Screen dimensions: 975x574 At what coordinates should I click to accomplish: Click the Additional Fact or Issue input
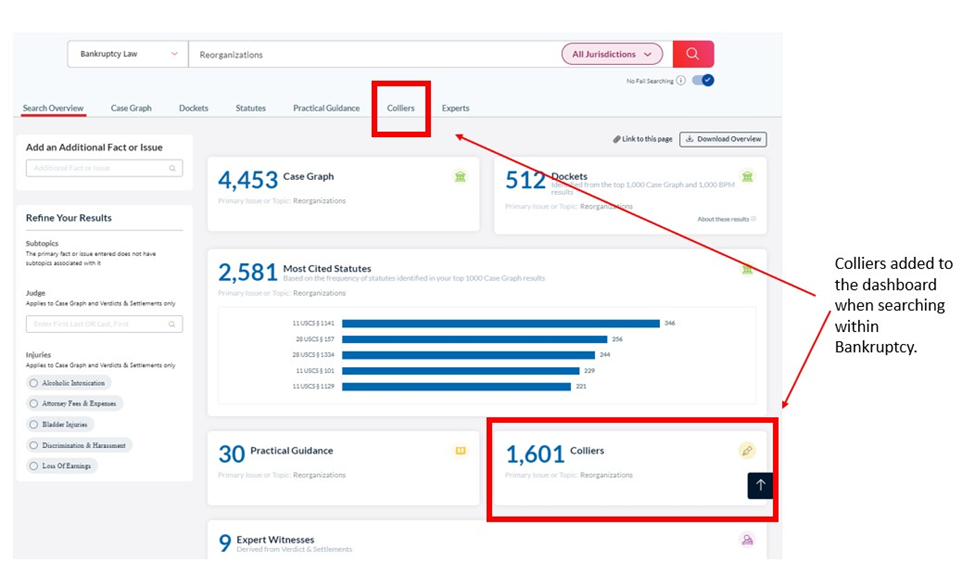pos(104,168)
